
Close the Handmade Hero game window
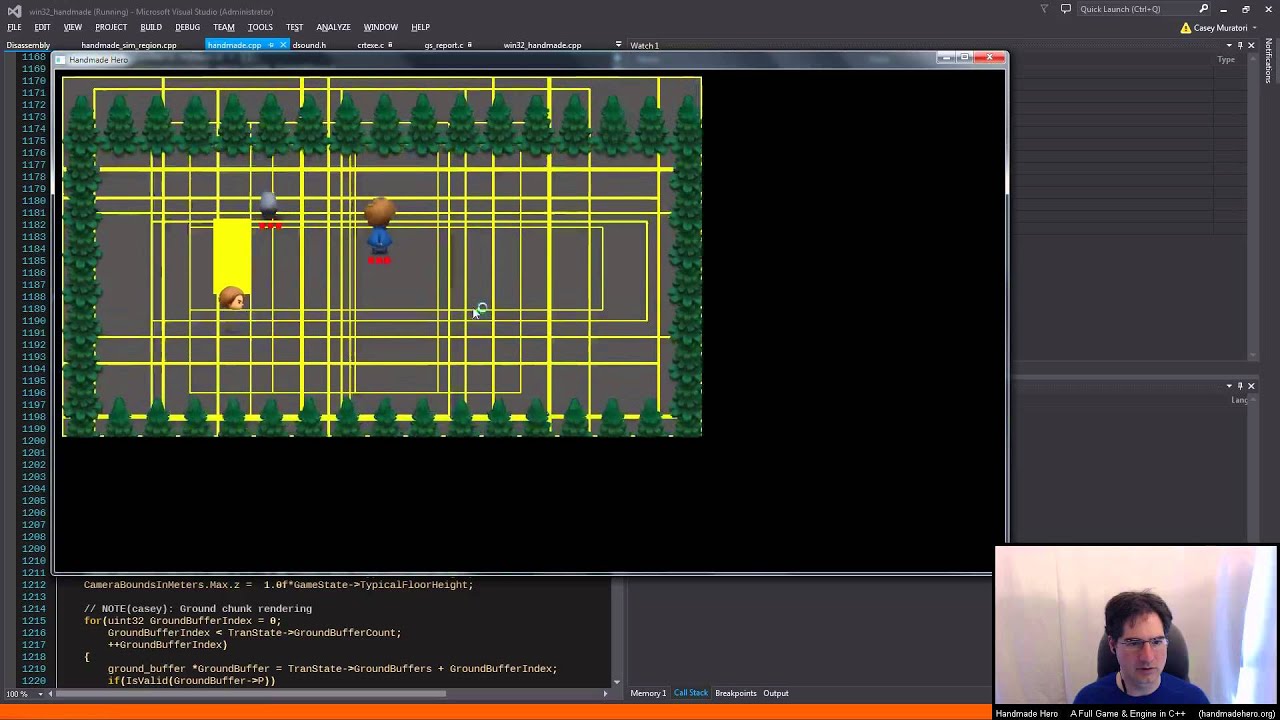[990, 58]
